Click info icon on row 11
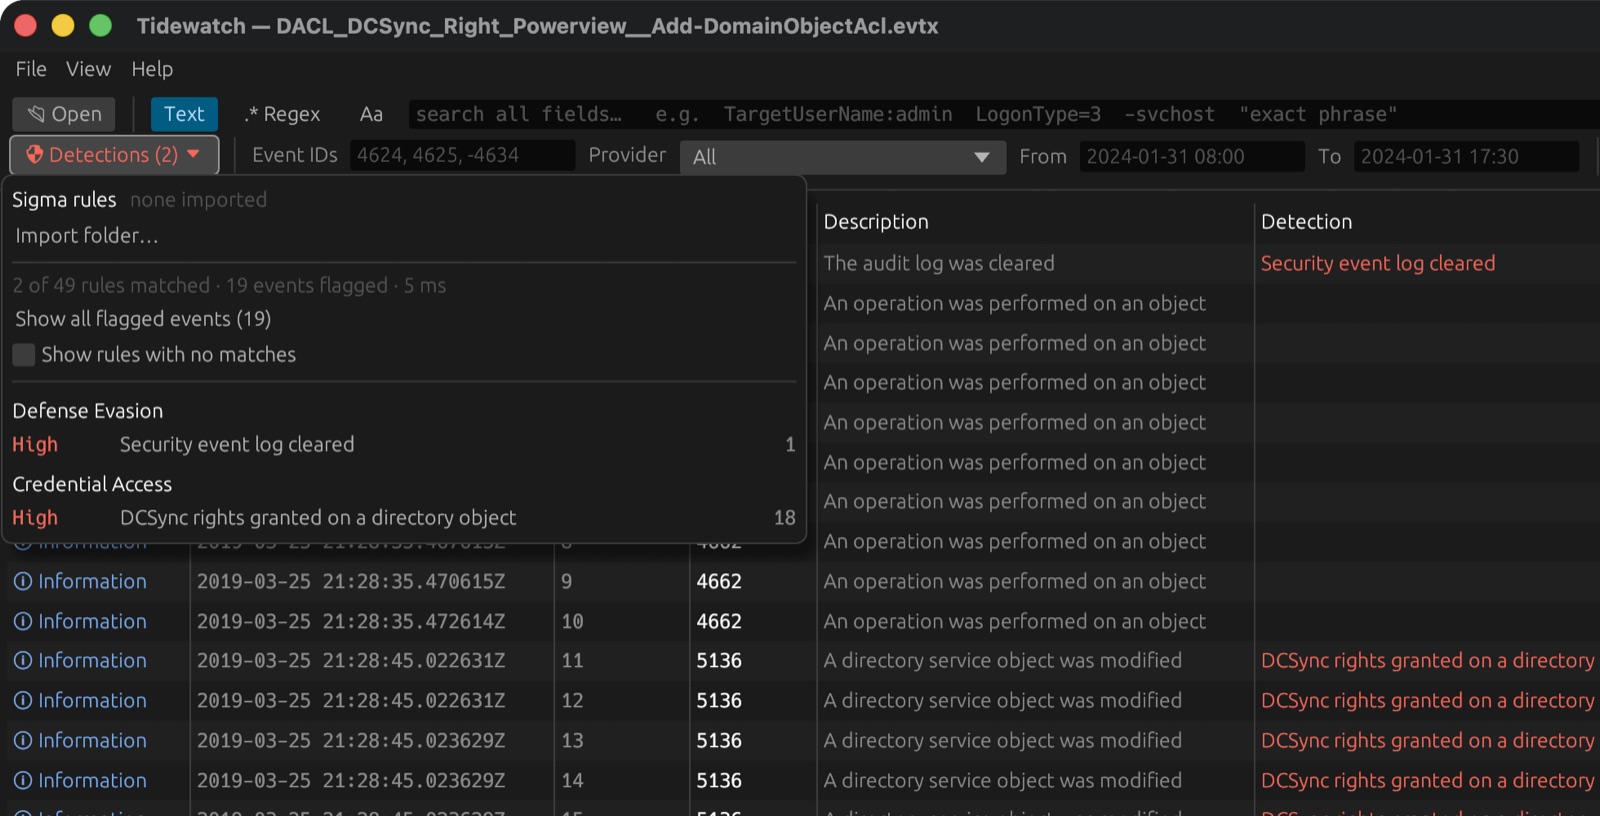The image size is (1600, 816). 22,660
